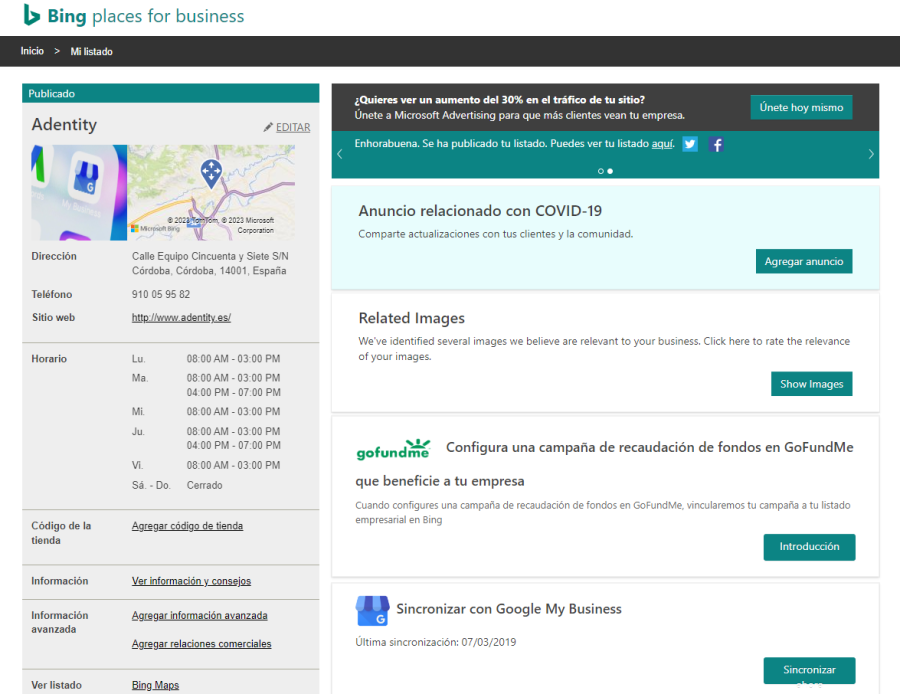
Task: Open Mi listado breadcrumb item
Action: (x=91, y=51)
